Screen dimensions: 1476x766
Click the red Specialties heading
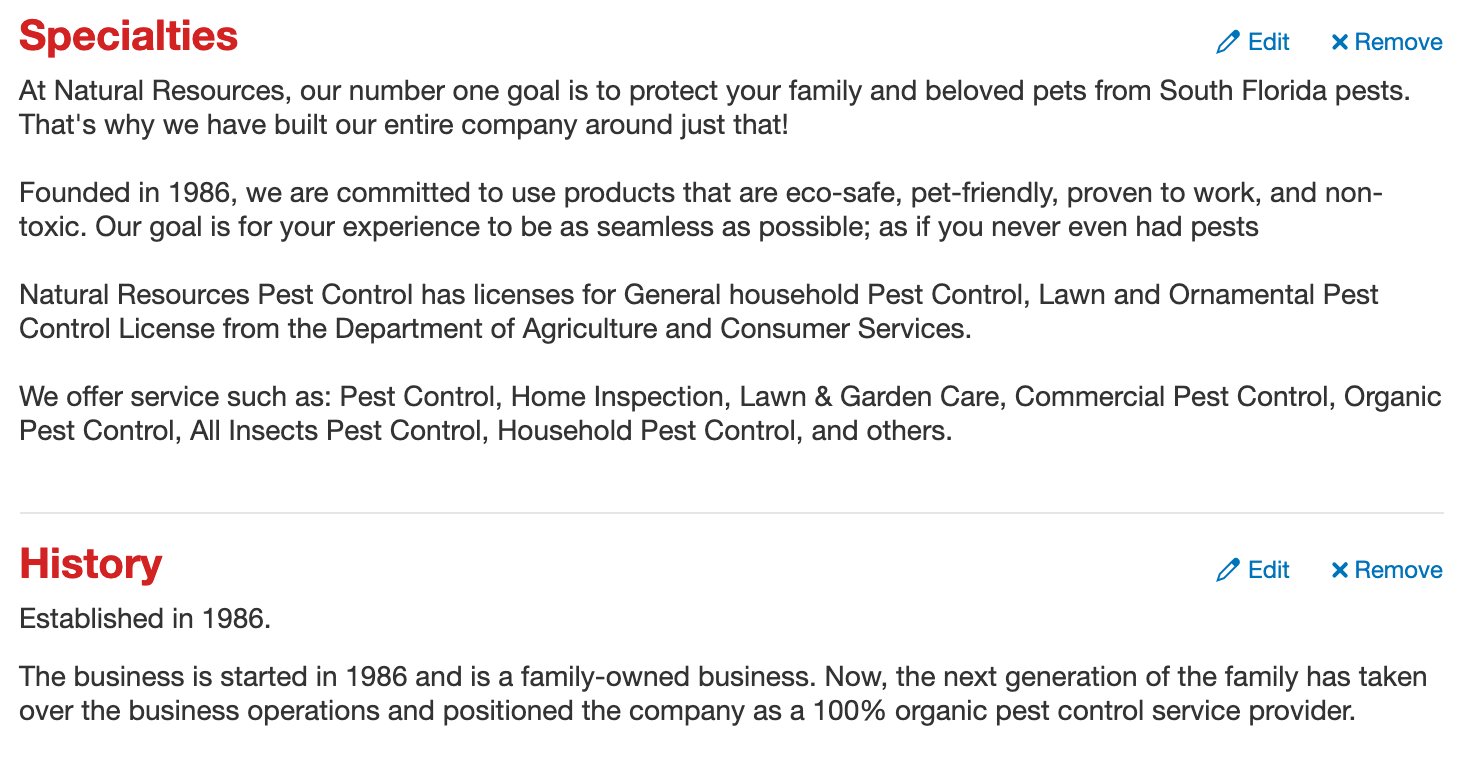(x=129, y=37)
